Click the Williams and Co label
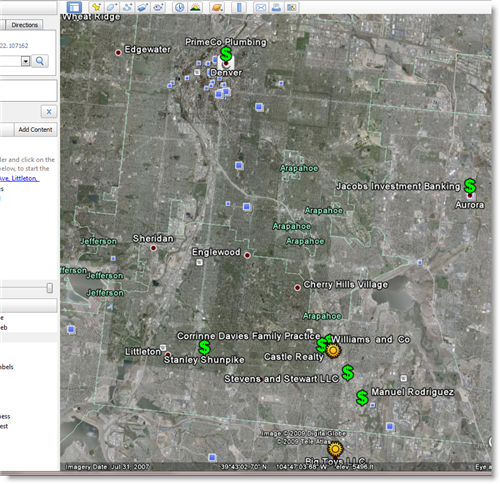The width and height of the screenshot is (500, 484). (x=370, y=339)
